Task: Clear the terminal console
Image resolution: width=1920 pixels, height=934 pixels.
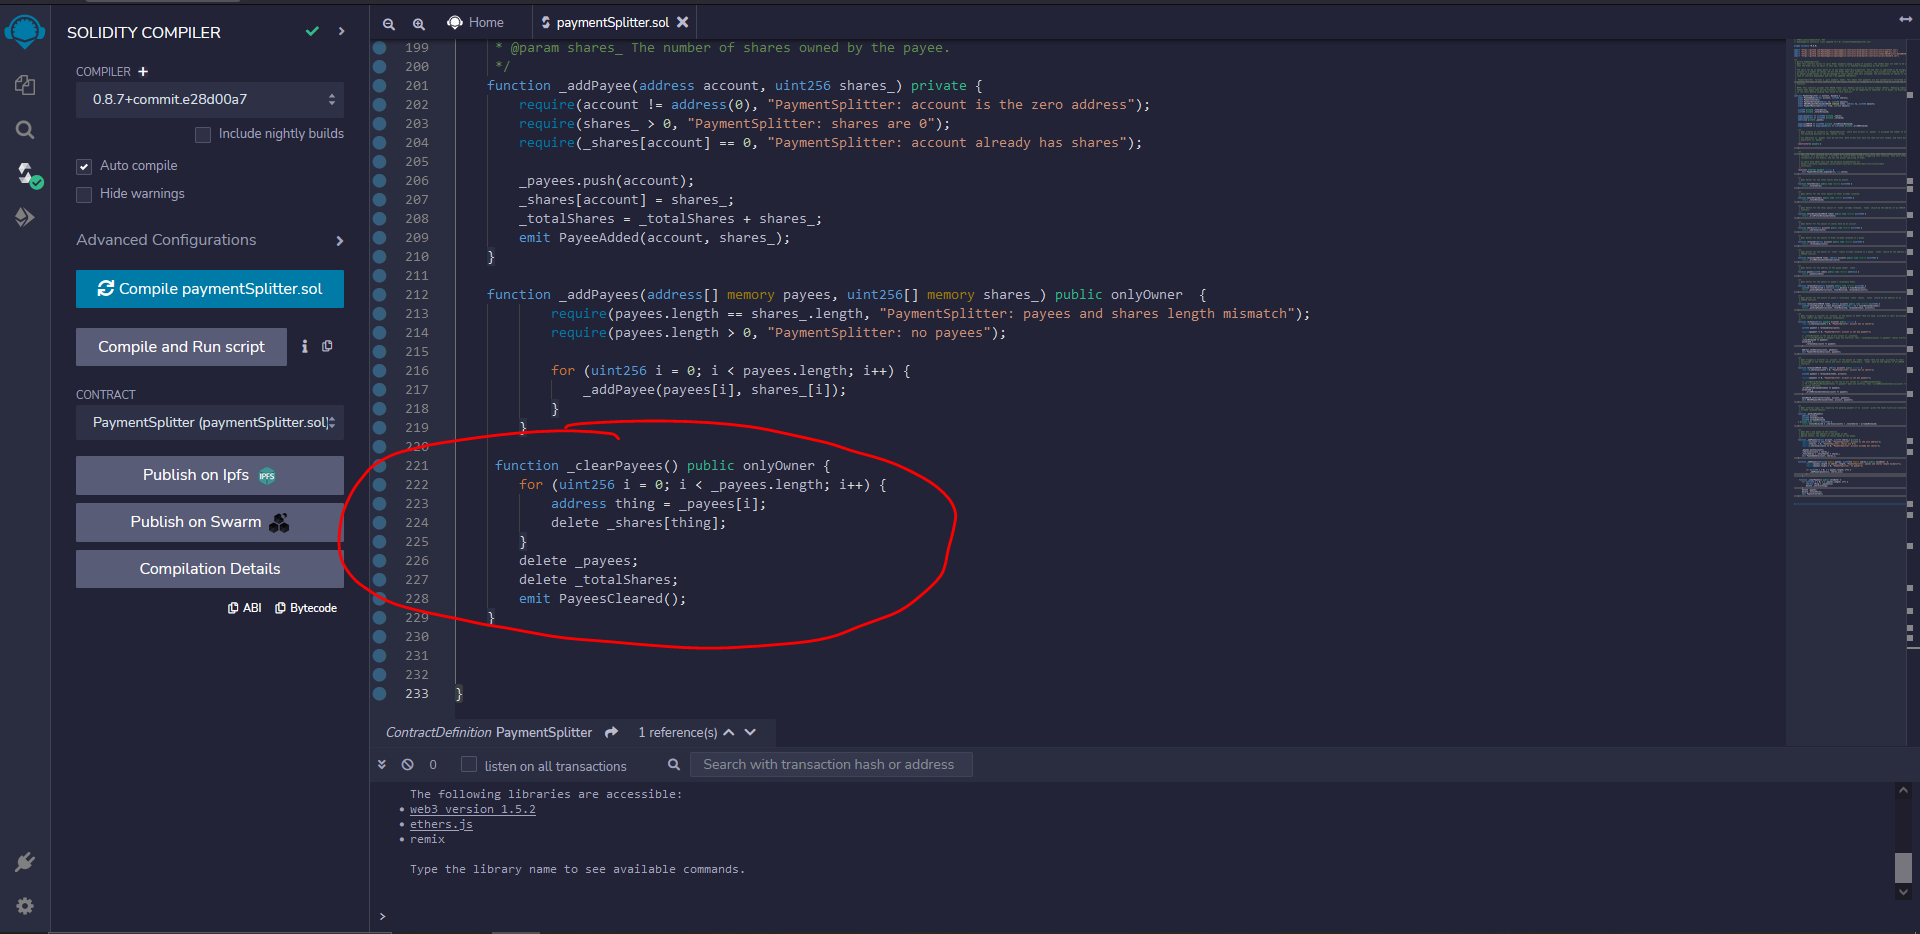Action: (408, 765)
